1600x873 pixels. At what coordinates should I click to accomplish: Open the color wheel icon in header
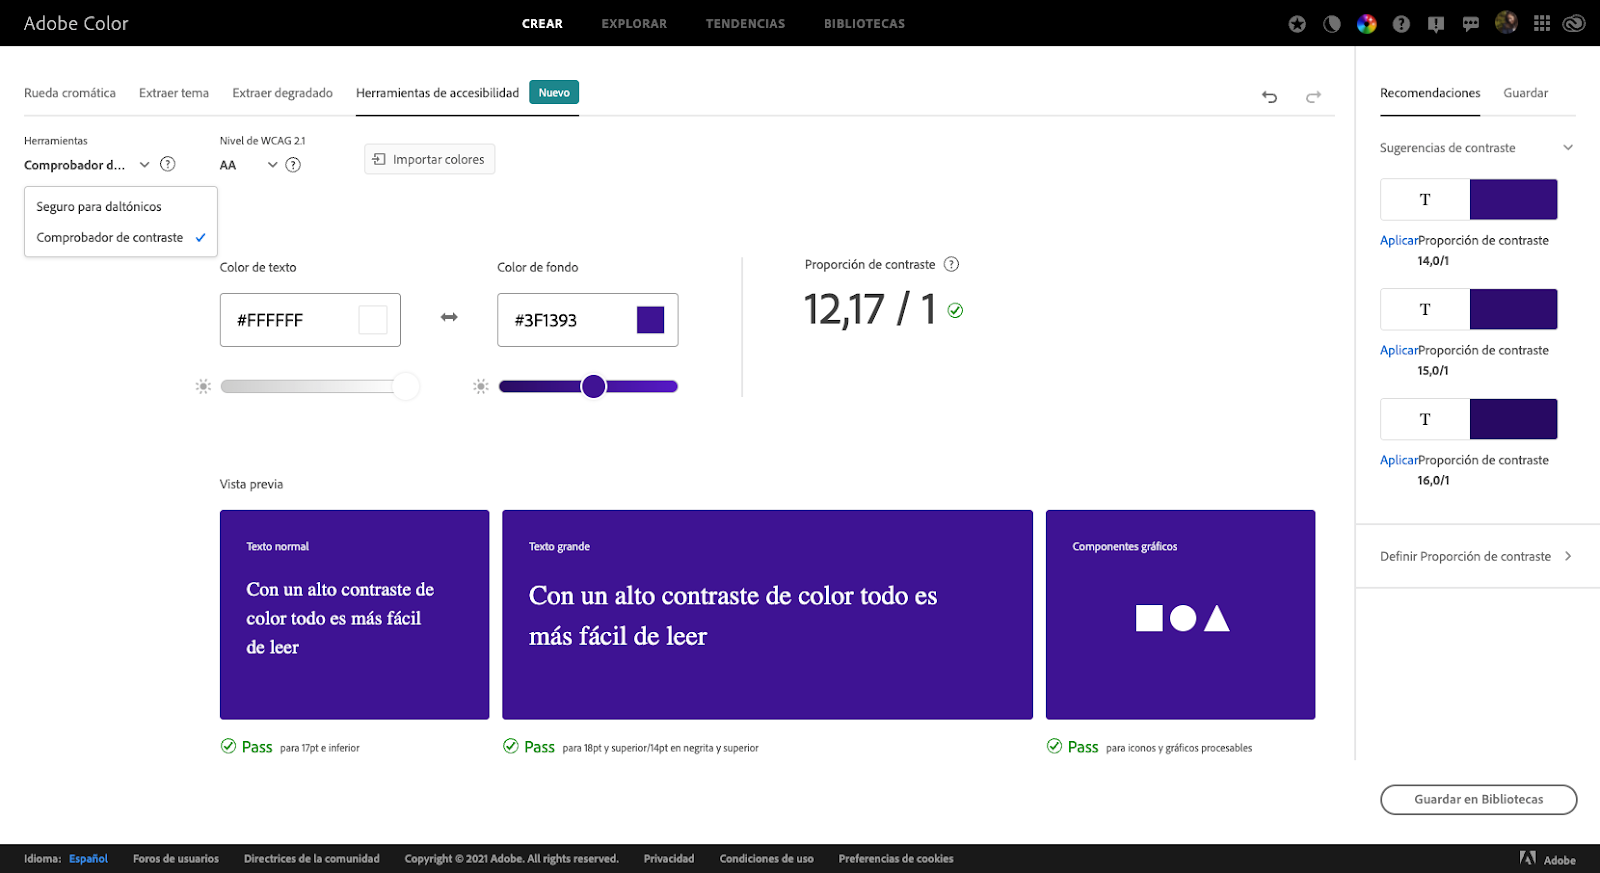[1367, 24]
